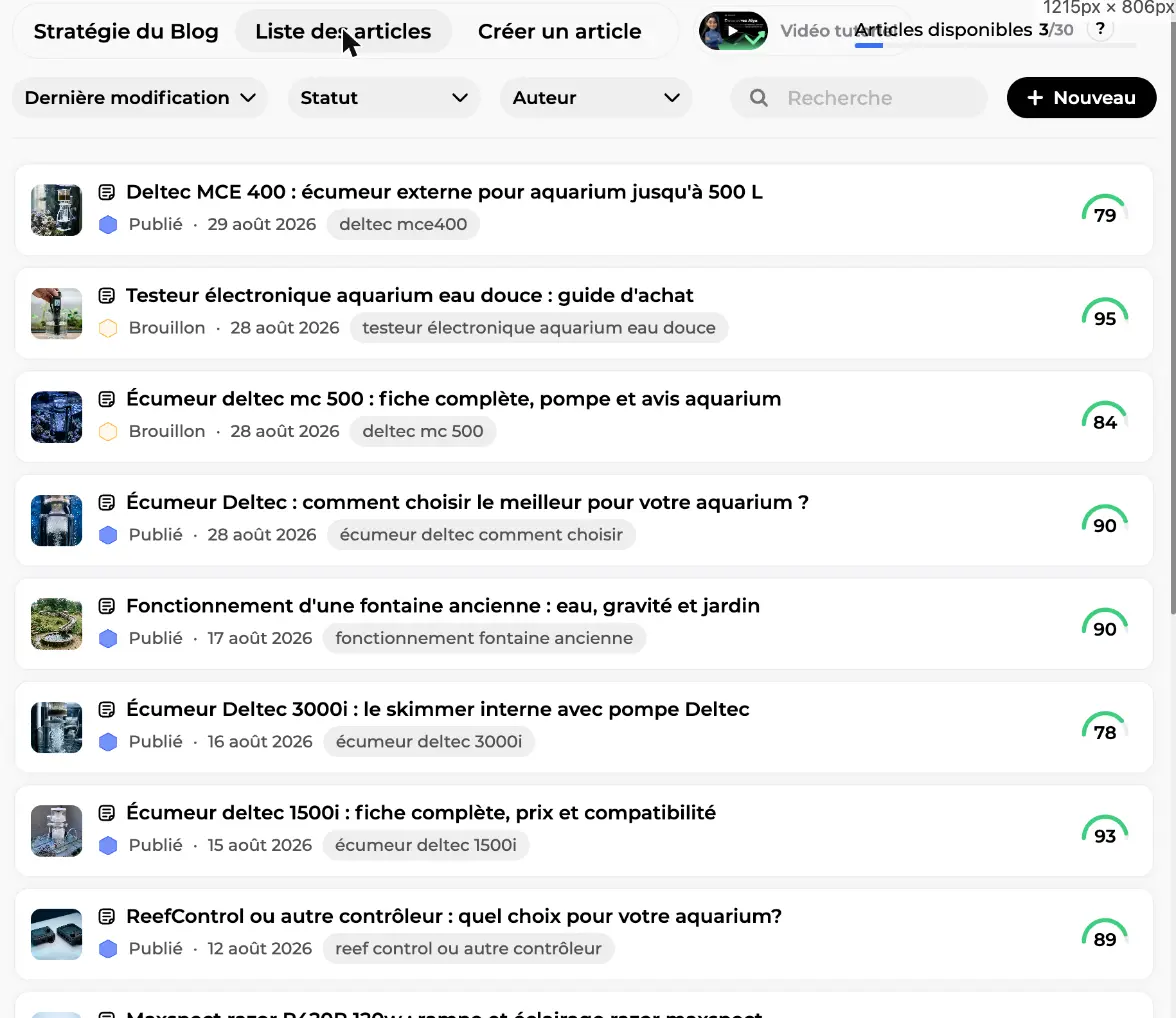Click Publié status icon of ReefControl article

[x=108, y=949]
